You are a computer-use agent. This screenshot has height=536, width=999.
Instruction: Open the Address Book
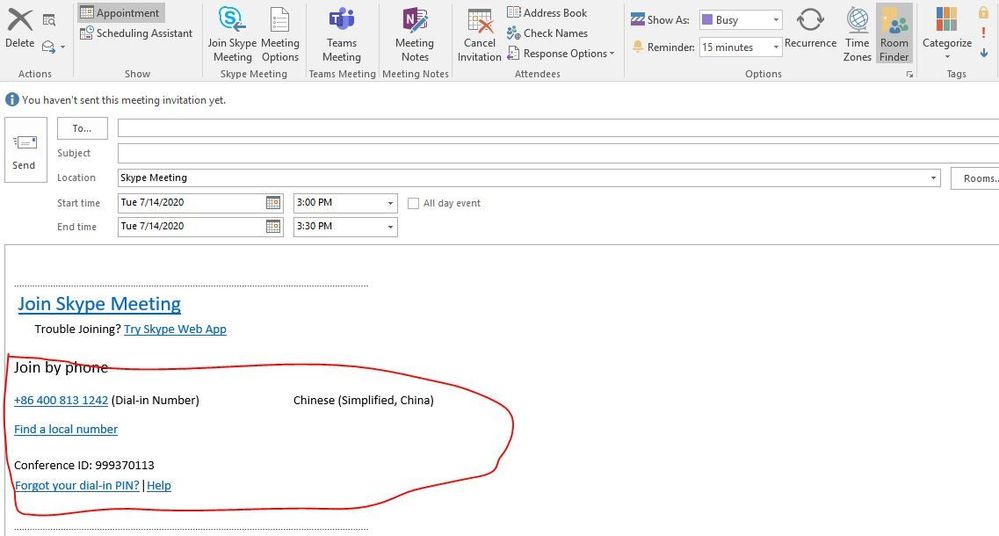pos(547,13)
